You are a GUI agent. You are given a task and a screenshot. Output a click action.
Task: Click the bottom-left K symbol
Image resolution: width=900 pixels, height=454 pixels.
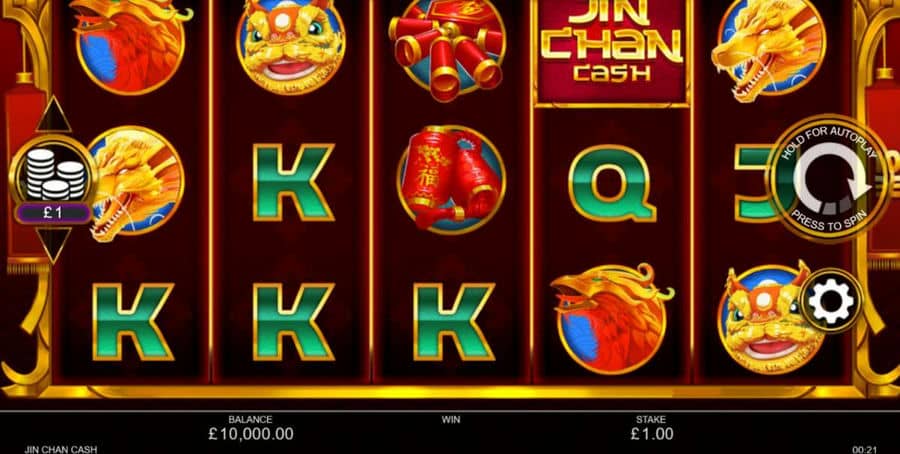133,322
